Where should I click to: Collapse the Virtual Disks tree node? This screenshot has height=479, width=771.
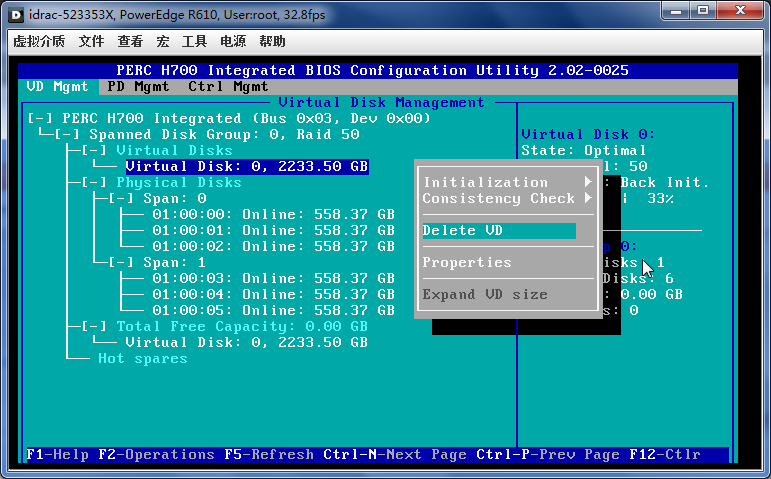click(x=94, y=150)
